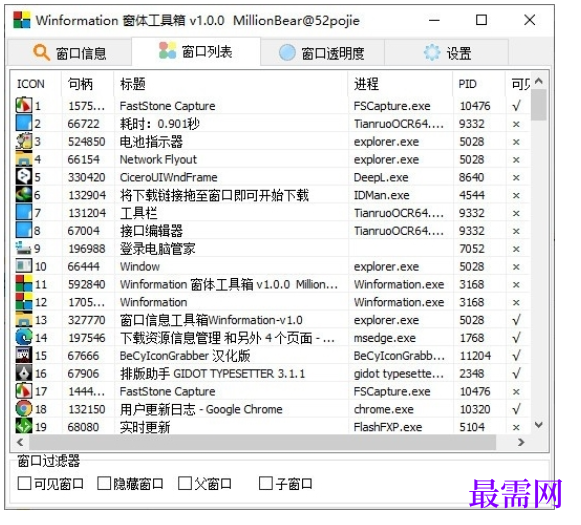Click the vertical scrollbar up arrow
Viewport: 581px width, 525px height.
539,80
